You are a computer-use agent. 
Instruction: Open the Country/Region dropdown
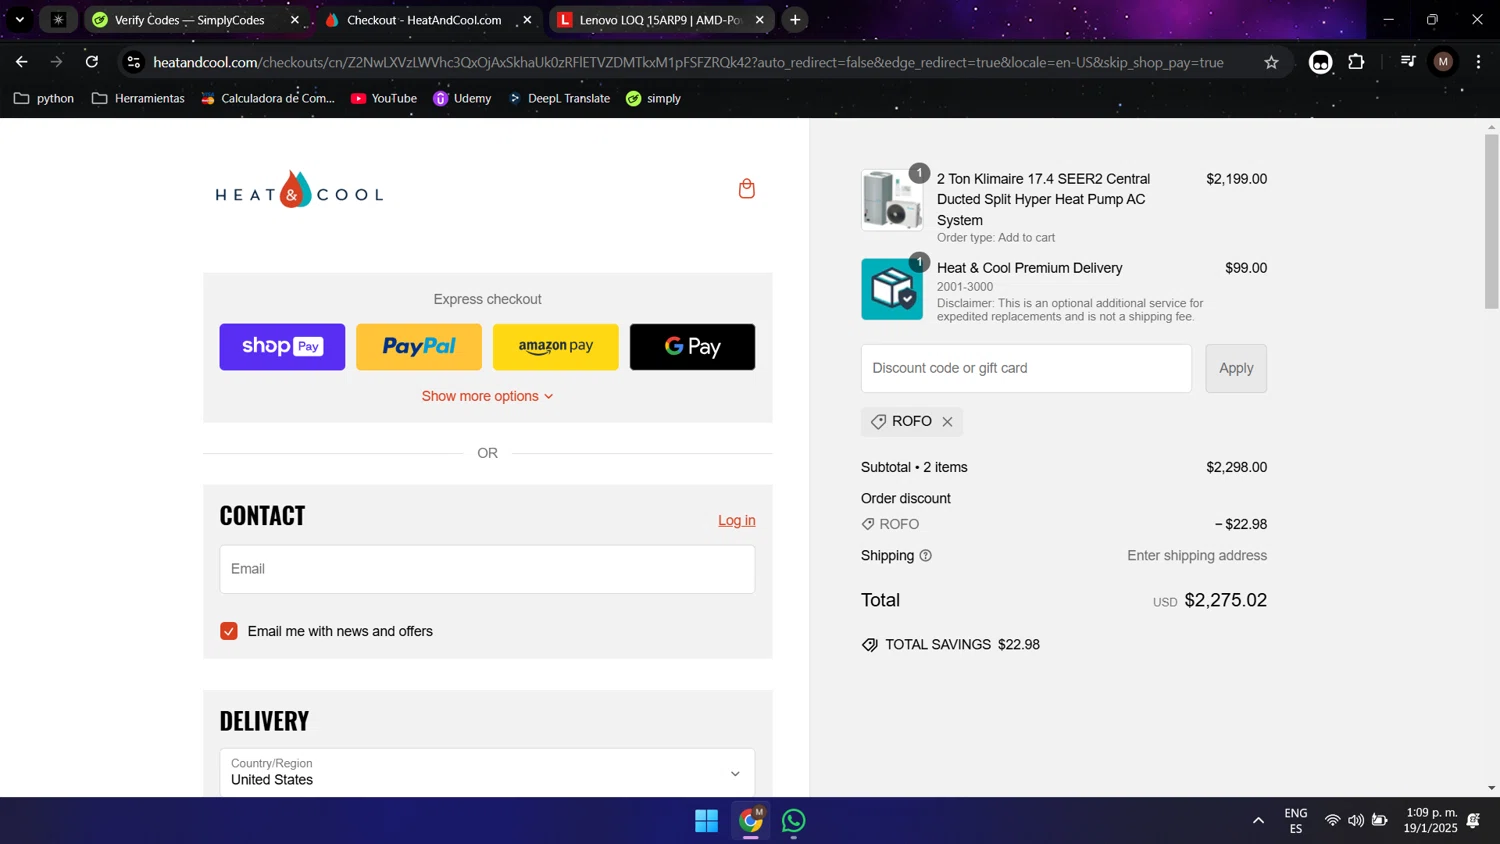click(487, 772)
